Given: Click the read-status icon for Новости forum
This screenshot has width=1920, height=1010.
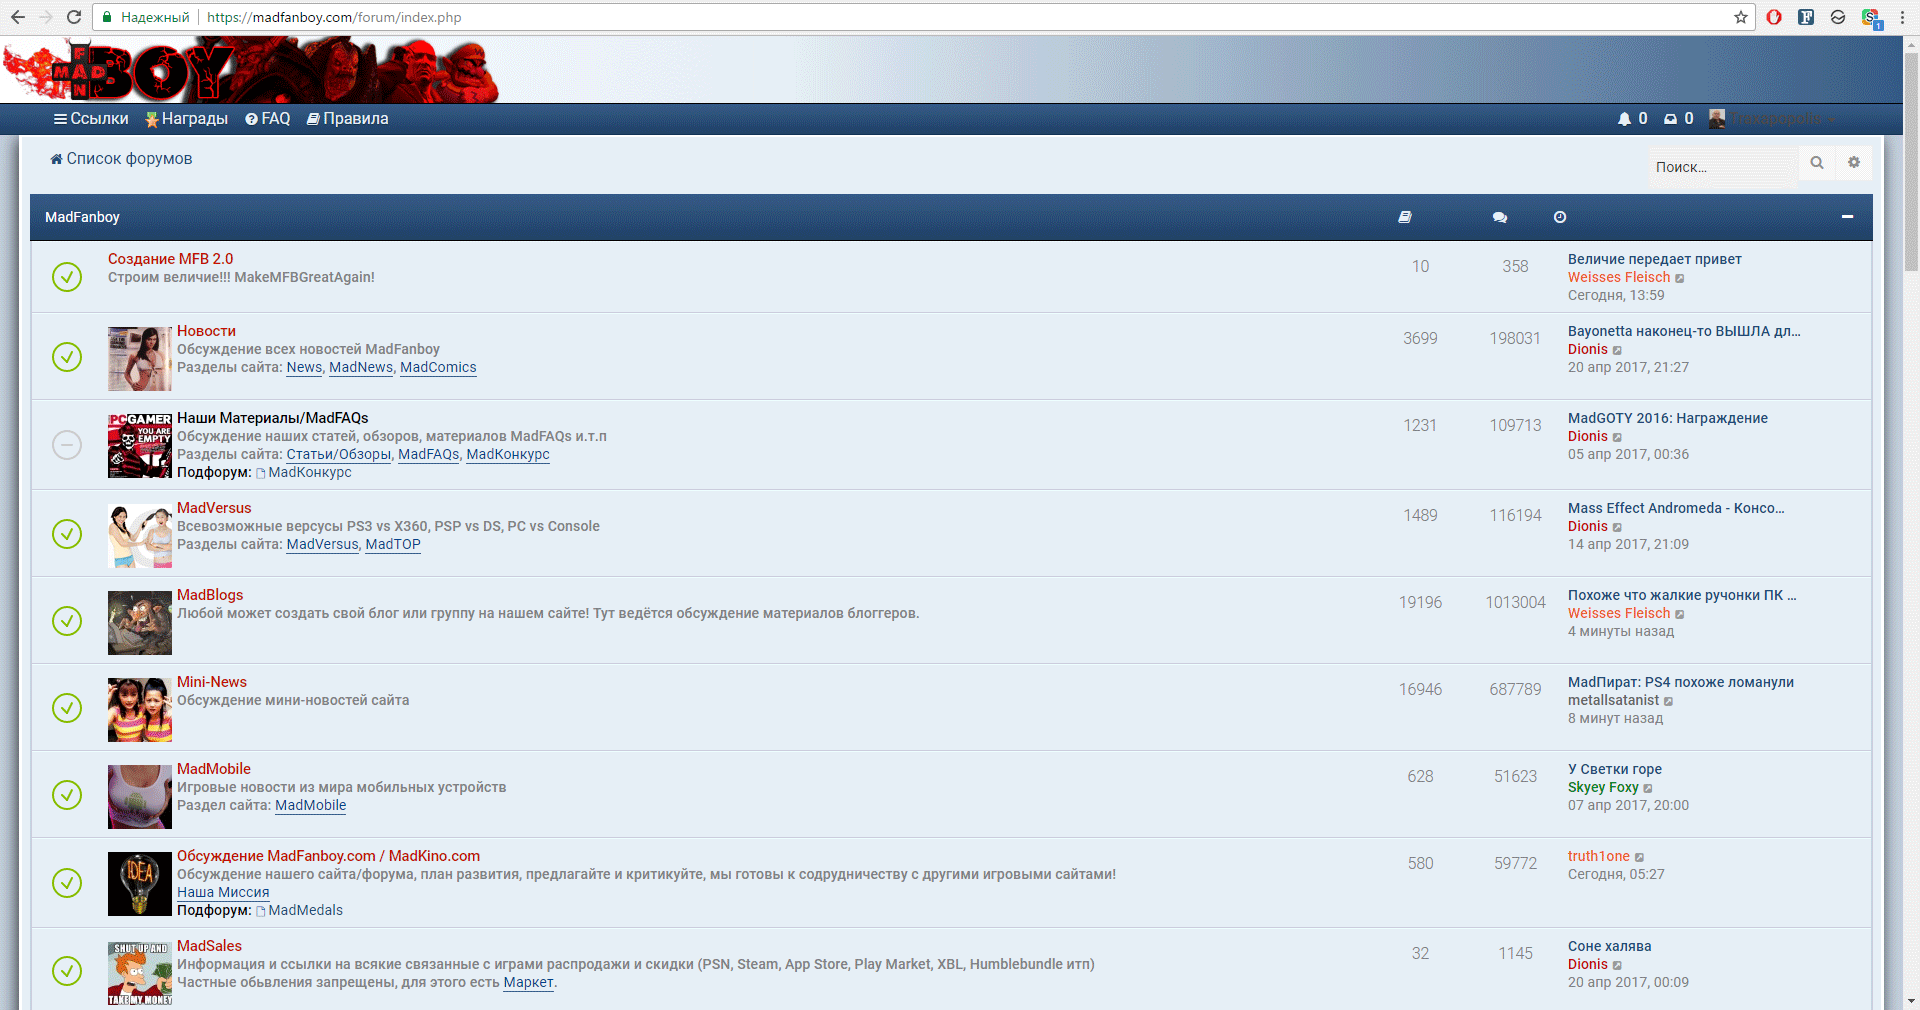Looking at the screenshot, I should click(67, 357).
